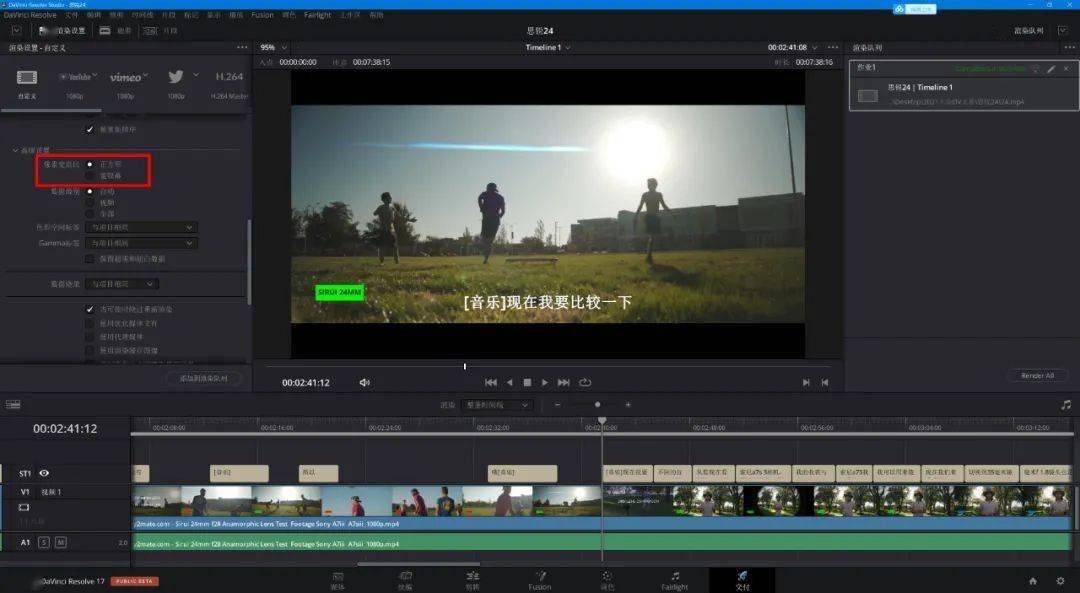Go to the project manager home icon
Viewport: 1080px width, 593px height.
pyautogui.click(x=1033, y=581)
